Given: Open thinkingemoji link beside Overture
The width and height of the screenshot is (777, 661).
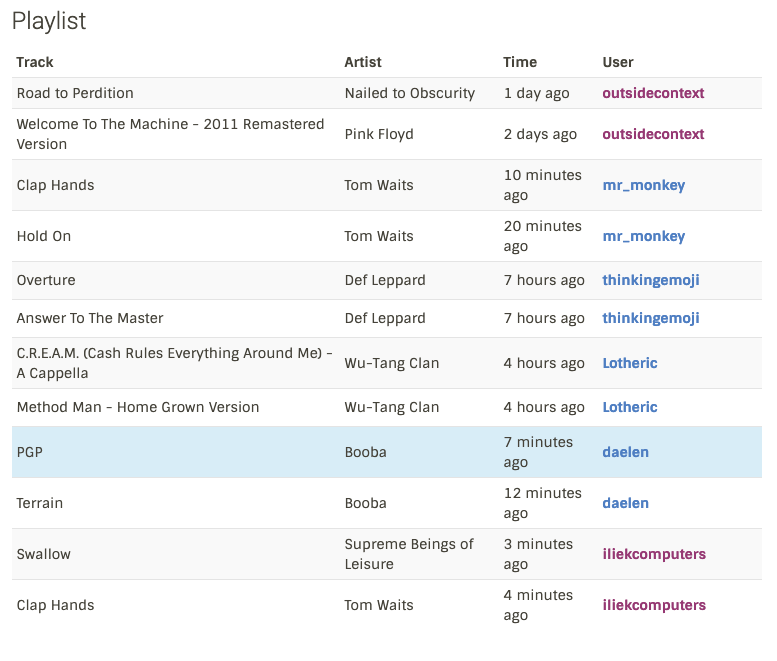Looking at the screenshot, I should tap(651, 280).
